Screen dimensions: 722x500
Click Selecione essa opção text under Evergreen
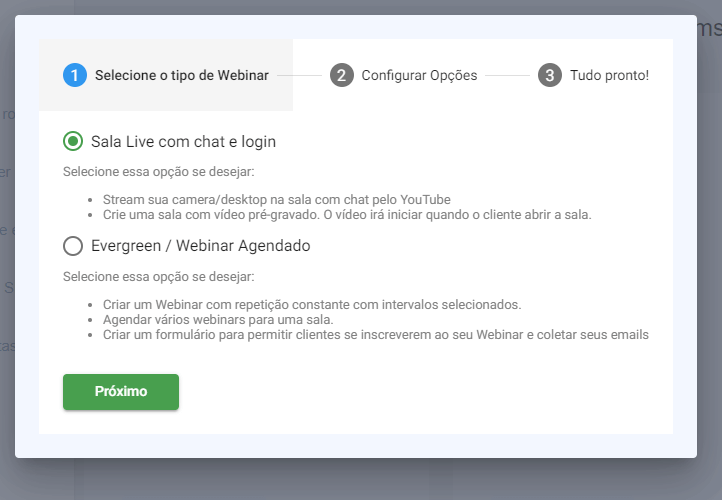[158, 277]
